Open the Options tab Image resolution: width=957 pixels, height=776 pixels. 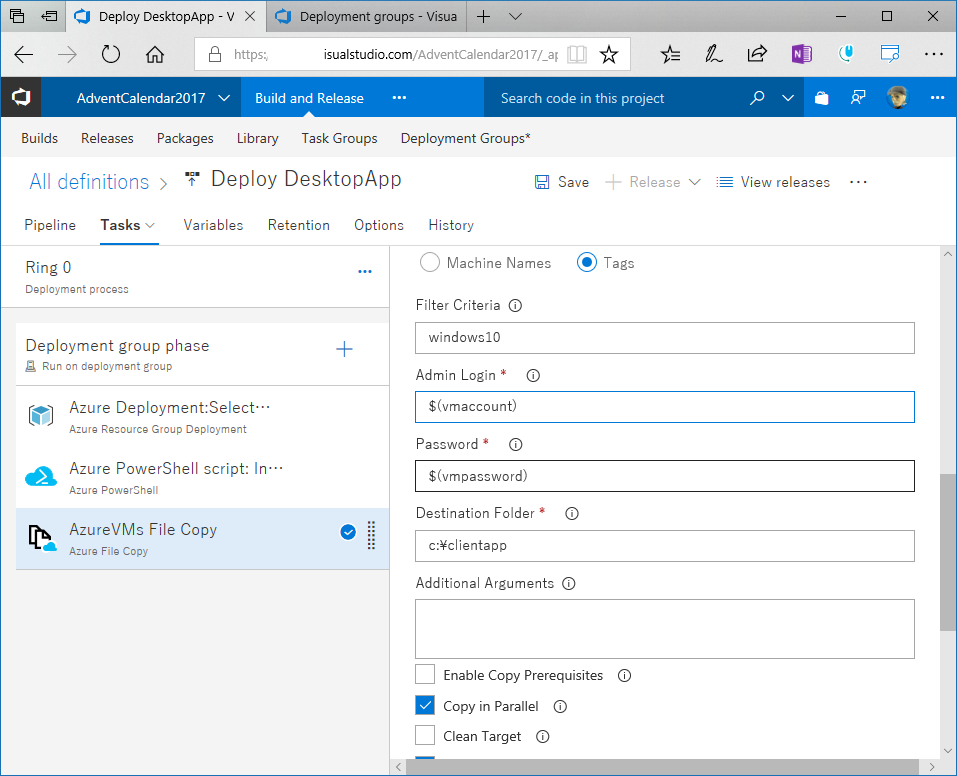point(378,225)
